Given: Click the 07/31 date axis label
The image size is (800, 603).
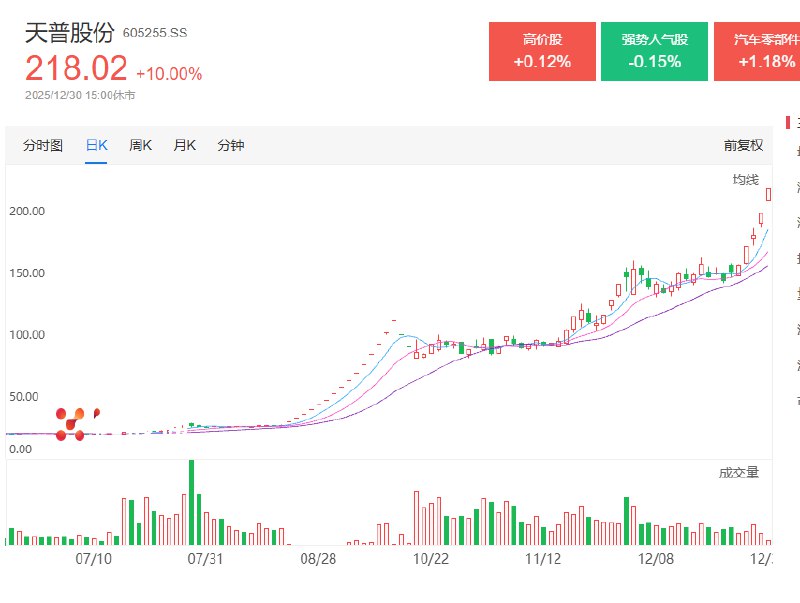Looking at the screenshot, I should click(x=205, y=559).
